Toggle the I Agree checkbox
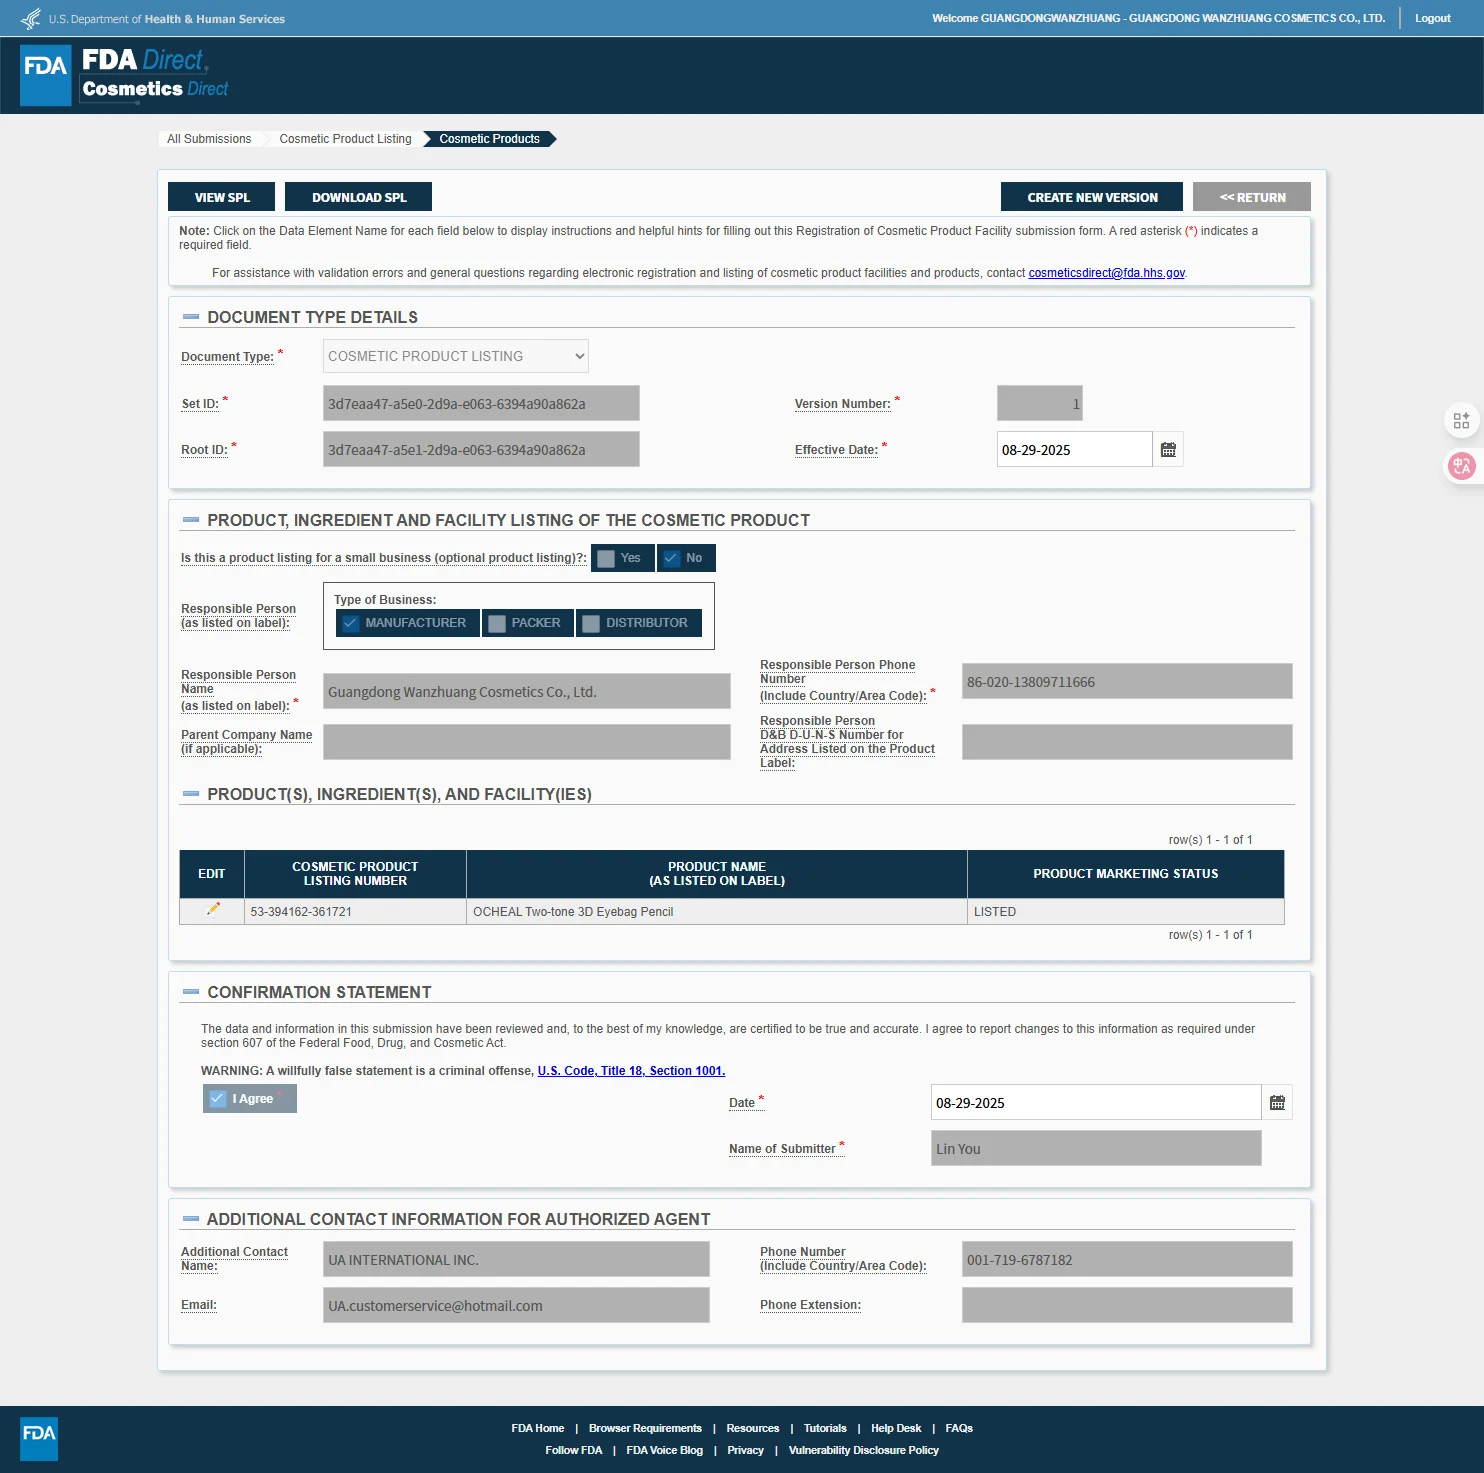The width and height of the screenshot is (1484, 1473). 250,1098
